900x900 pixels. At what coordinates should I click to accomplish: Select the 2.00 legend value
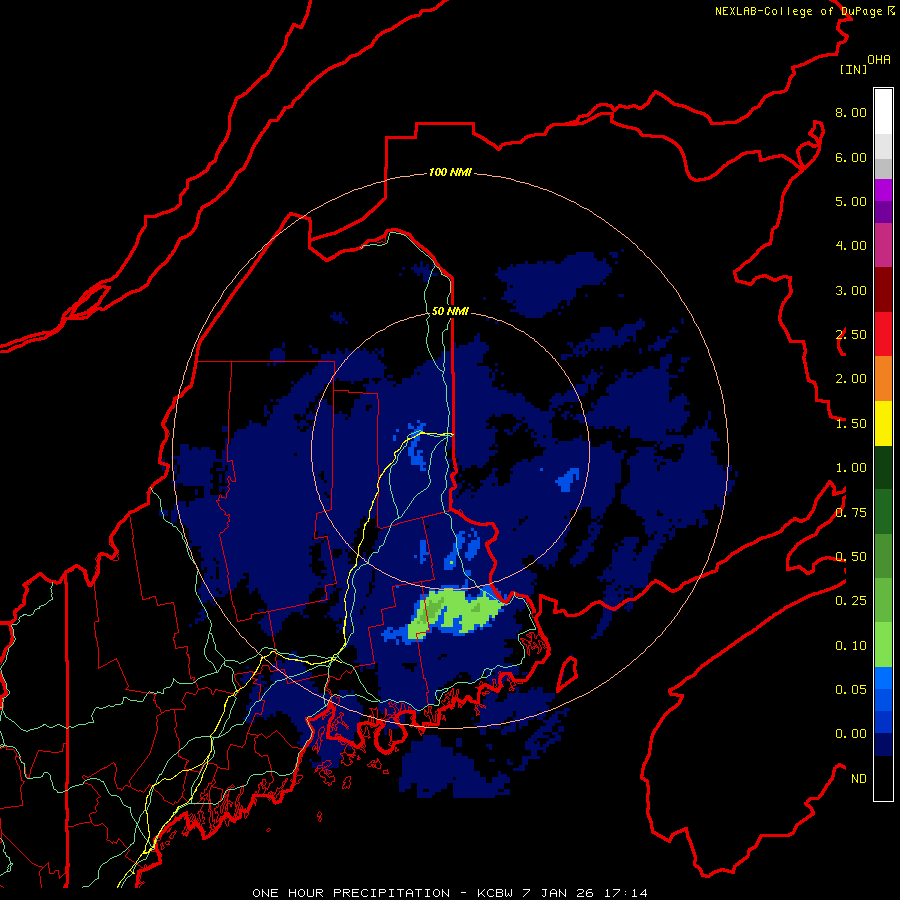click(851, 379)
